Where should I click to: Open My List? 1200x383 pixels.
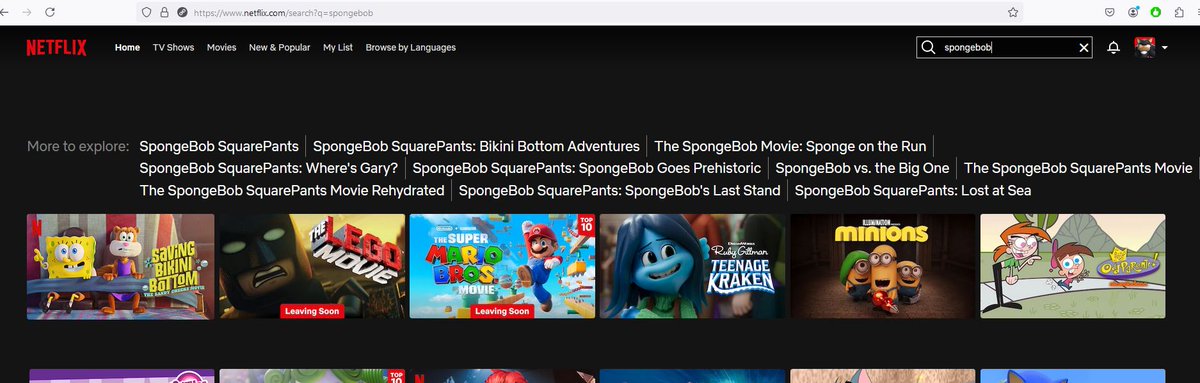click(338, 48)
